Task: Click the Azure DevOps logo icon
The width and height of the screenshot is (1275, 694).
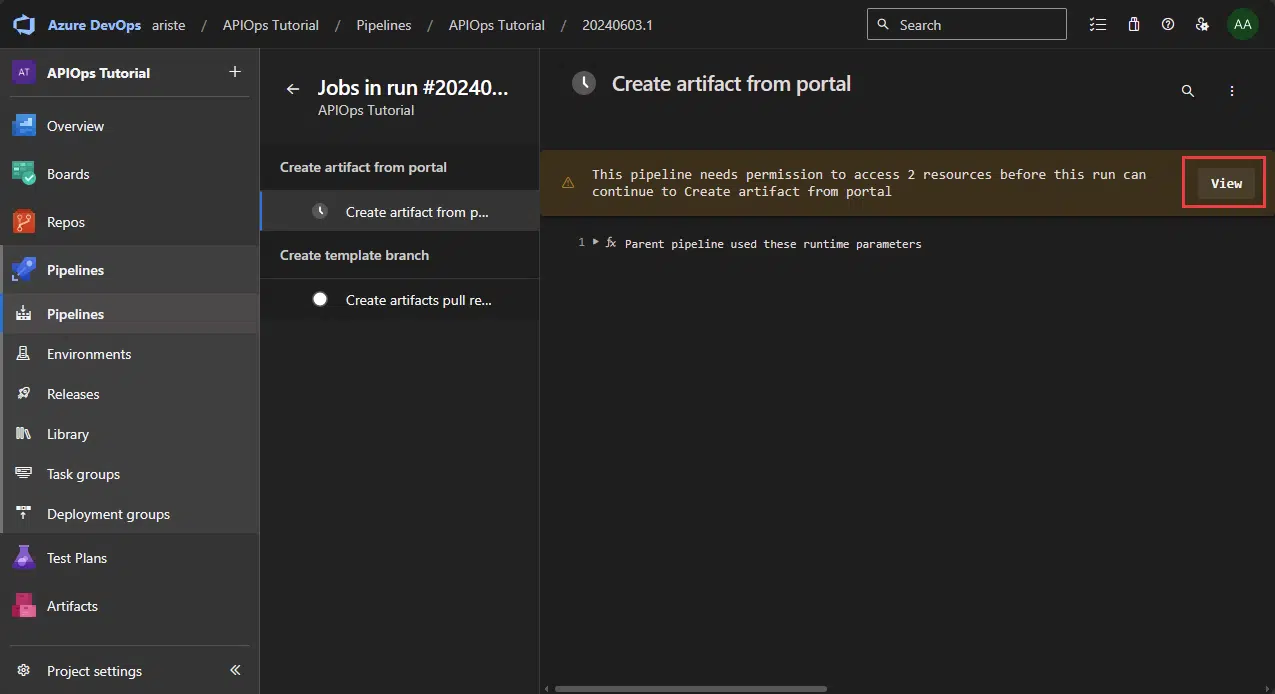Action: [26, 25]
